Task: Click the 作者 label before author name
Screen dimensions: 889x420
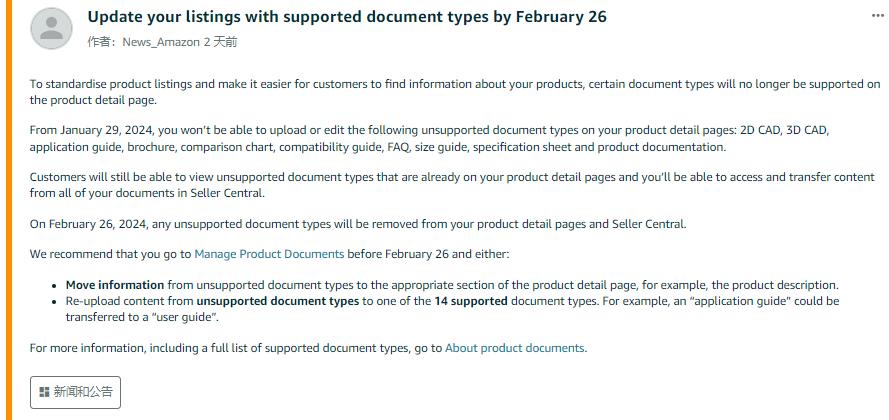Action: pos(99,43)
